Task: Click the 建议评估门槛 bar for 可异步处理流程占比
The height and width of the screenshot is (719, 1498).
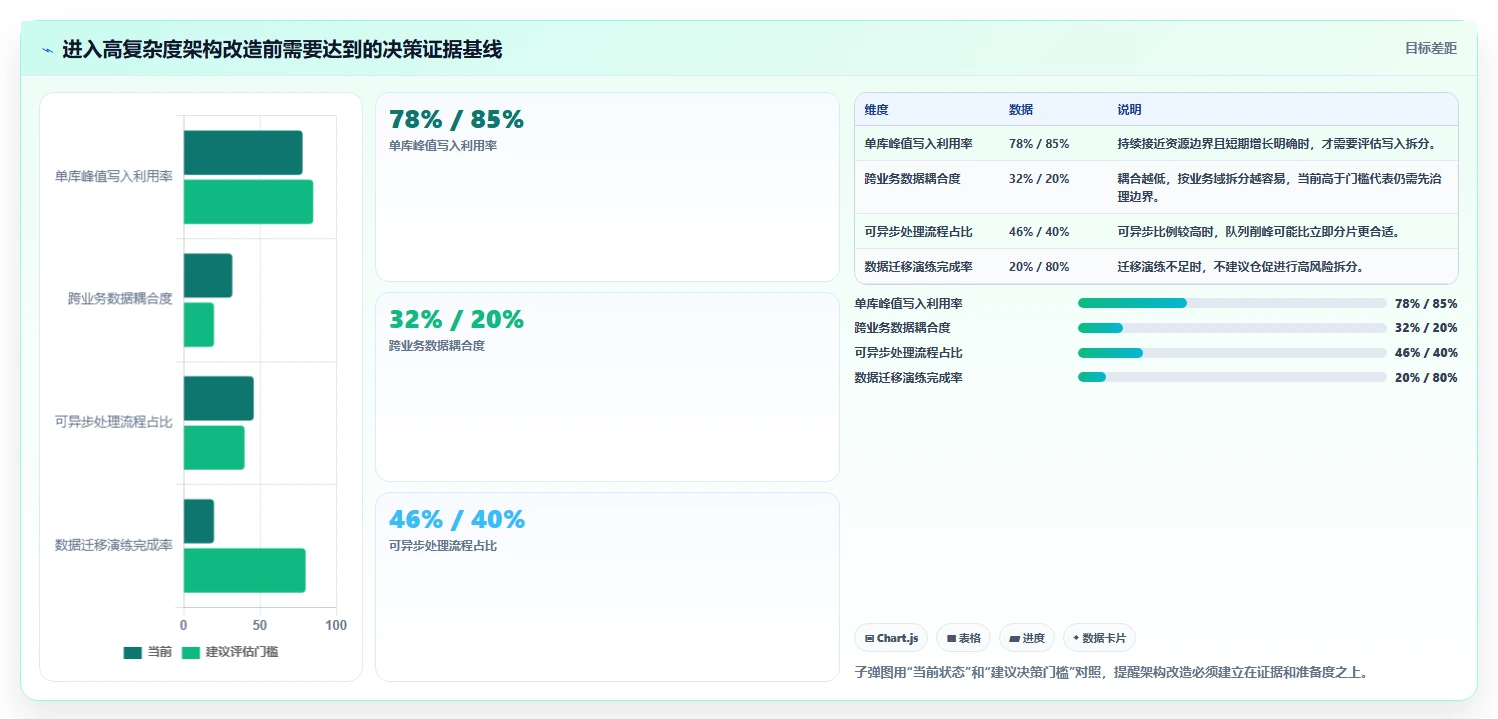Action: click(214, 447)
